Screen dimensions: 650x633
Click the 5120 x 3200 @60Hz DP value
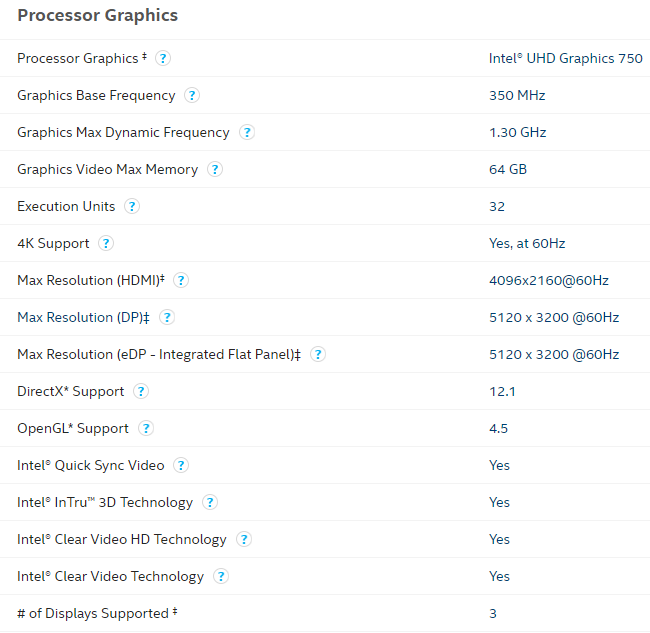point(554,318)
